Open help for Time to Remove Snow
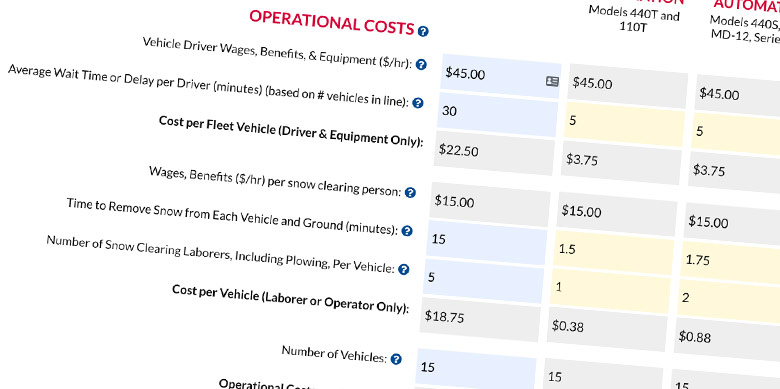The height and width of the screenshot is (389, 780). pyautogui.click(x=407, y=231)
